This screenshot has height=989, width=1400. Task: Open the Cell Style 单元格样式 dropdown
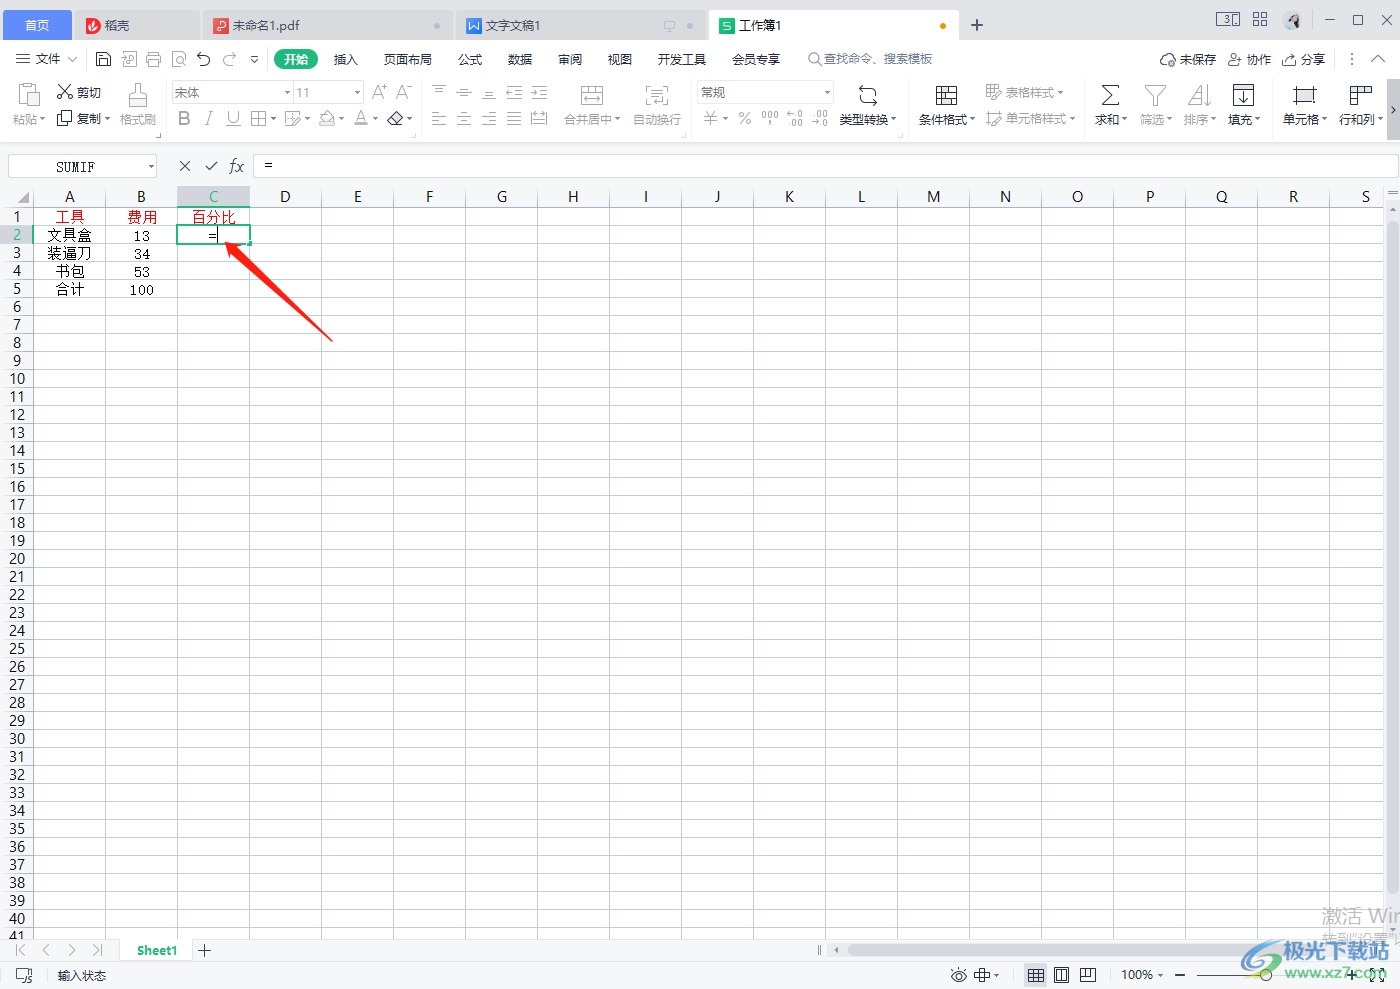1030,118
